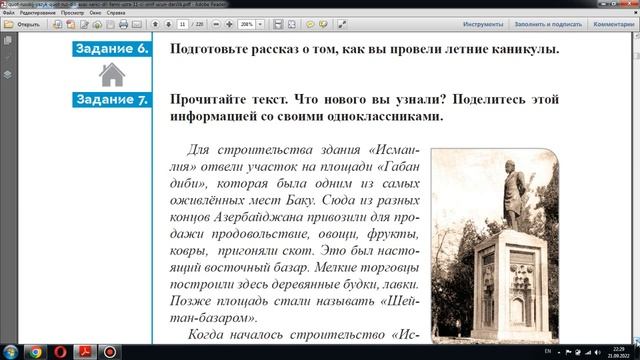Click the EN language indicator in tray
640x360 pixels.
click(548, 351)
